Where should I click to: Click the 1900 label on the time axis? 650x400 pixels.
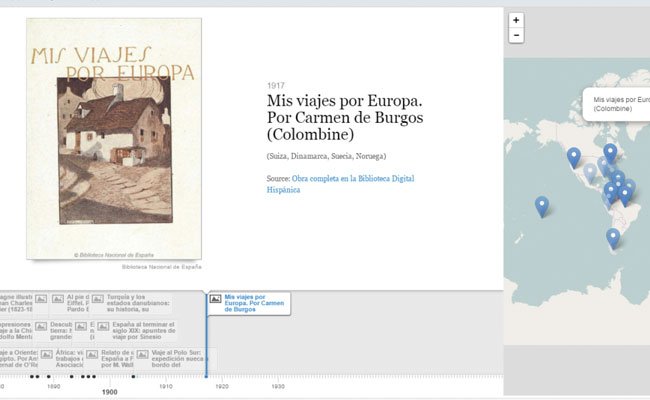110,392
